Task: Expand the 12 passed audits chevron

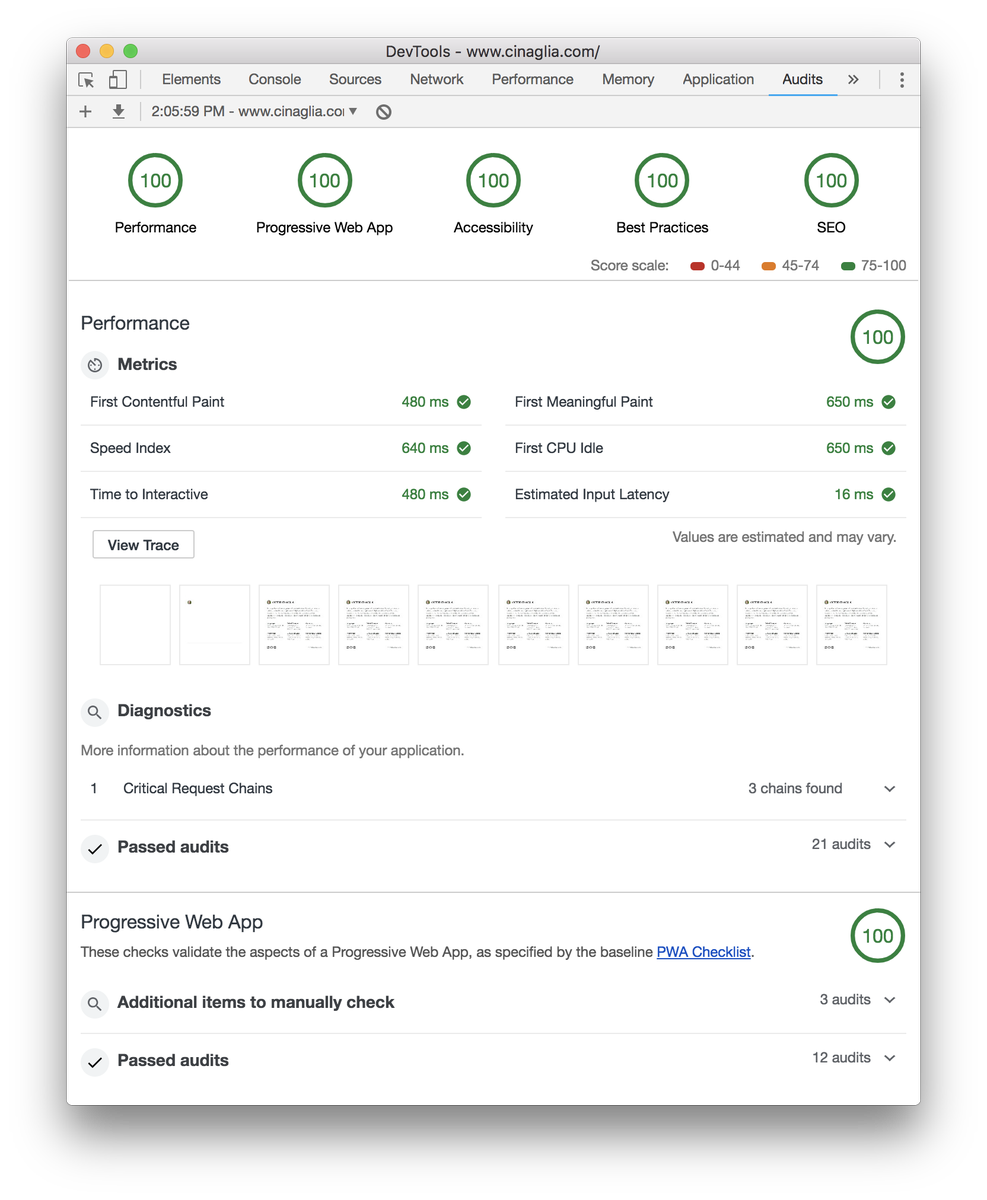Action: coord(890,1058)
